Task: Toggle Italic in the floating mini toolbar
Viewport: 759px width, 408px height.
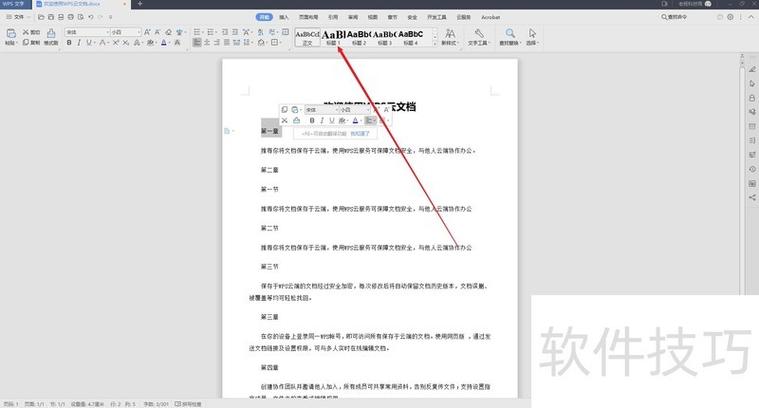Action: pos(321,120)
